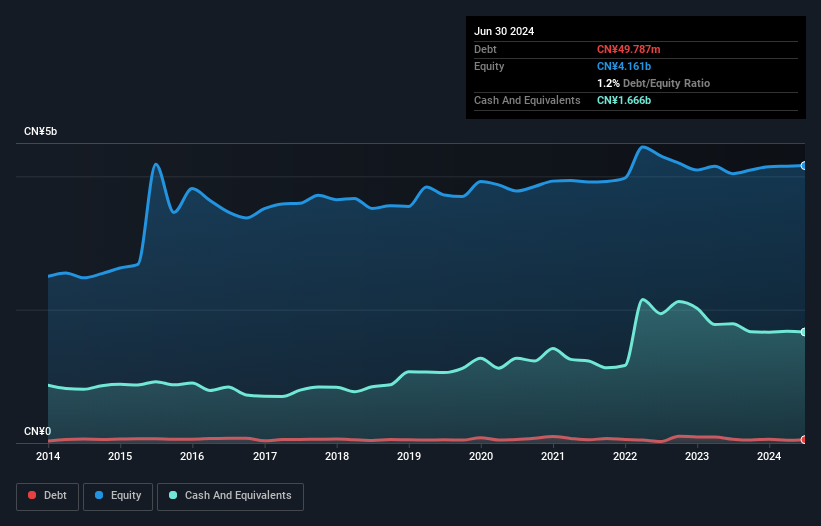Click the Jun 30 2024 tooltip date
This screenshot has width=821, height=526.
tap(504, 31)
